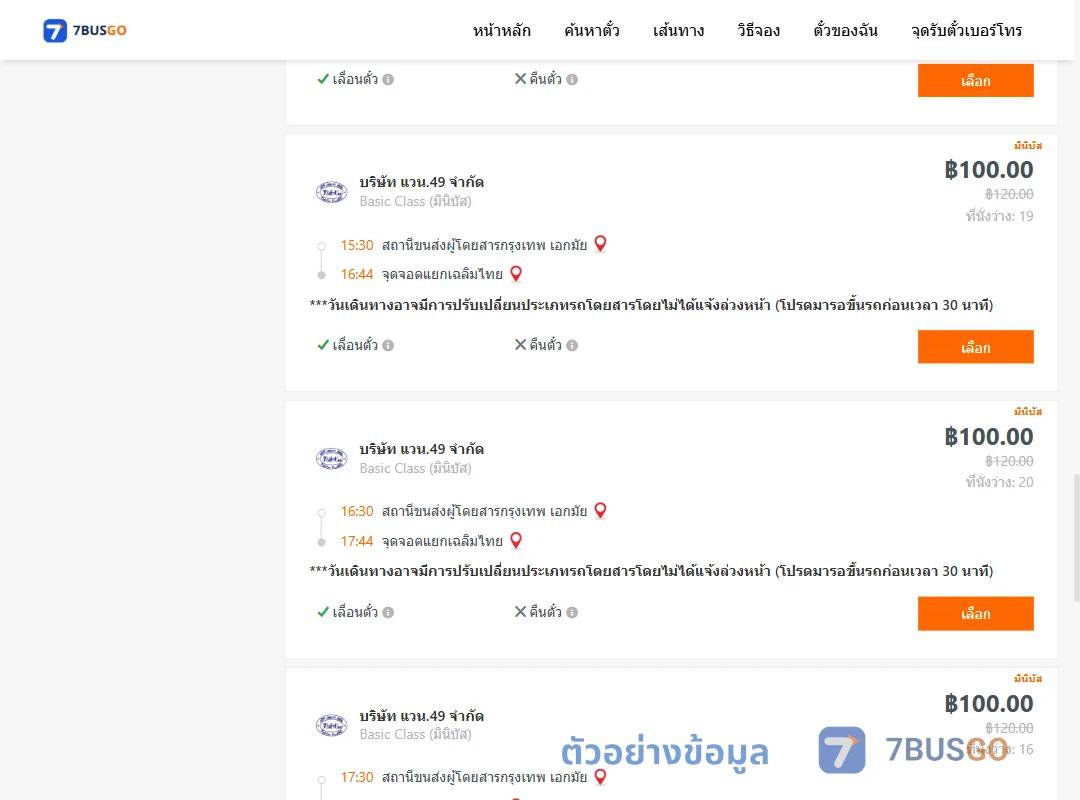The image size is (1080, 800).
Task: Click the page vertical scrollbar thumb
Action: [x=1077, y=537]
